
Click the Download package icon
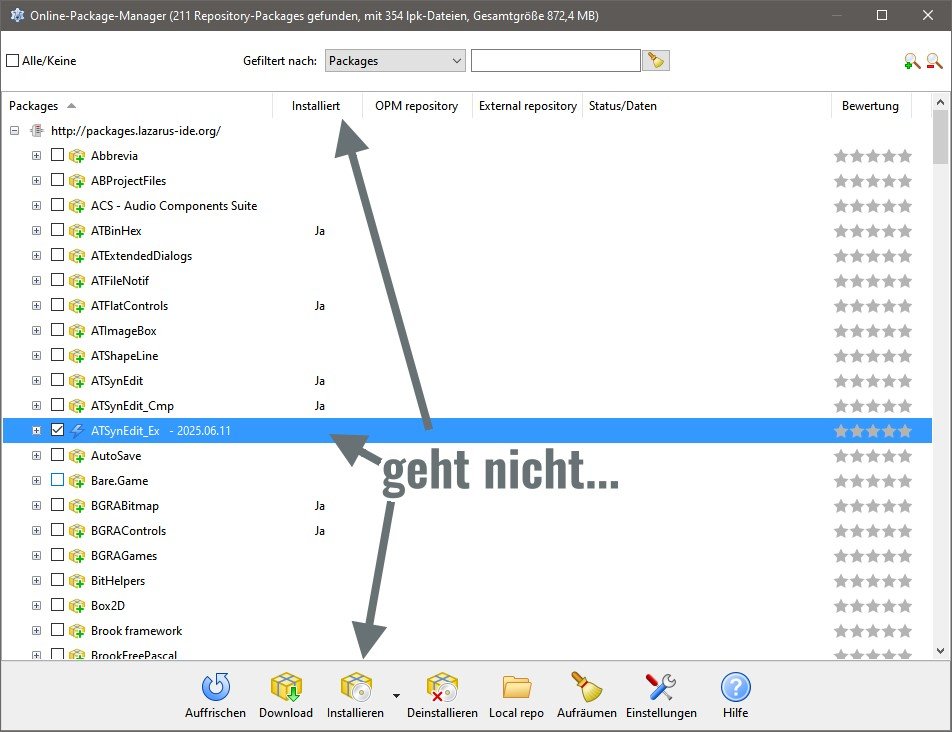[286, 687]
